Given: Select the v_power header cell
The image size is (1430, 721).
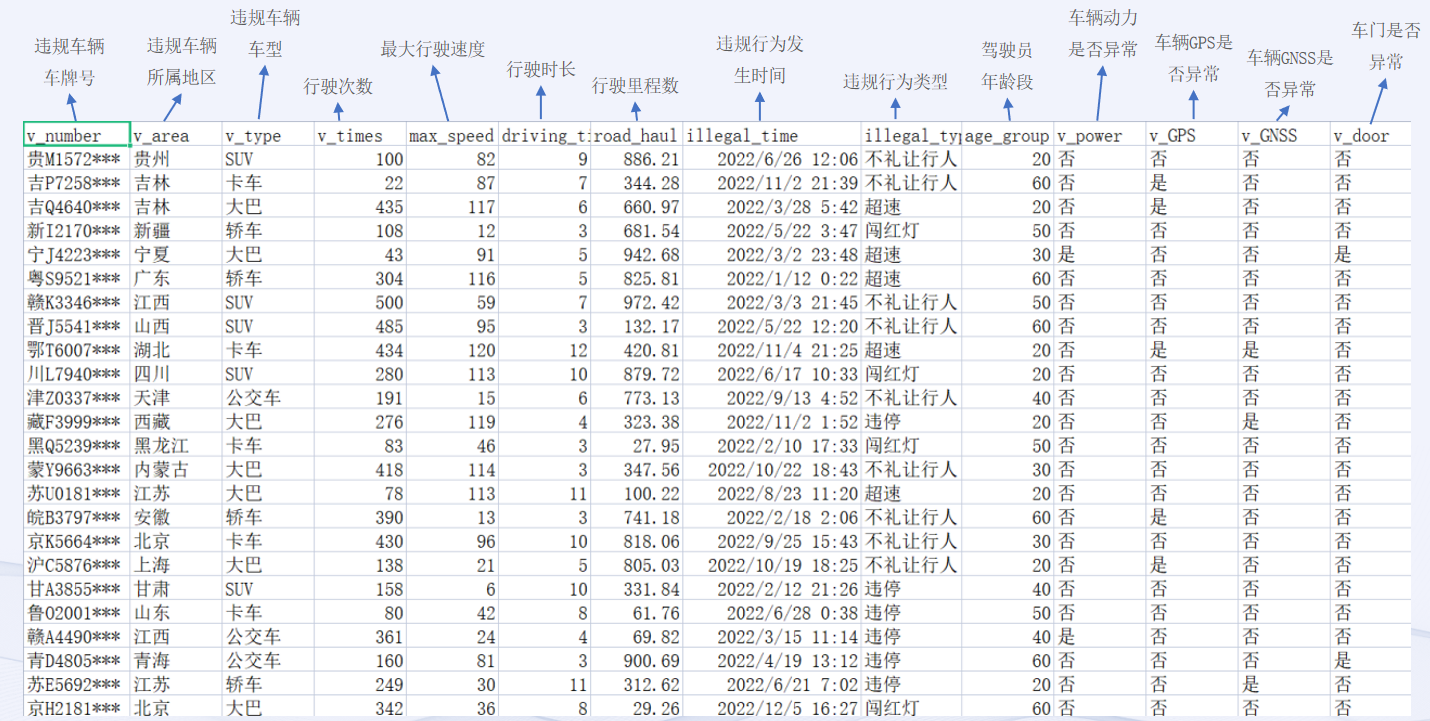Looking at the screenshot, I should tap(1100, 135).
